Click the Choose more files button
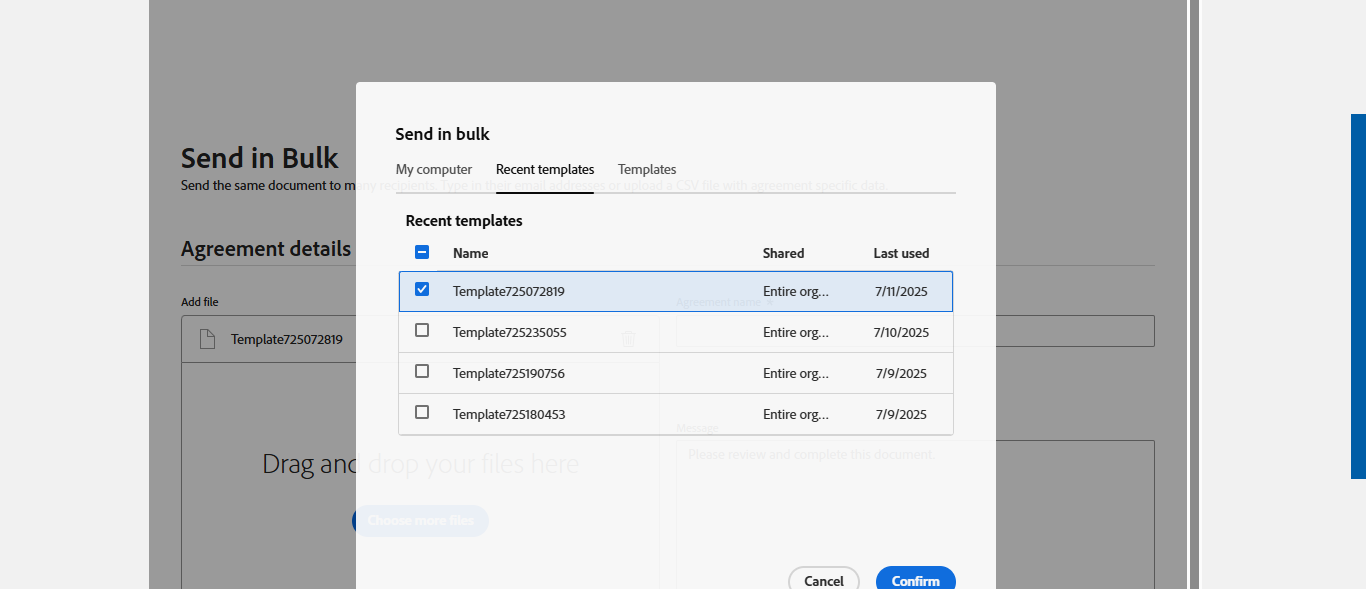This screenshot has width=1366, height=589. click(x=420, y=521)
